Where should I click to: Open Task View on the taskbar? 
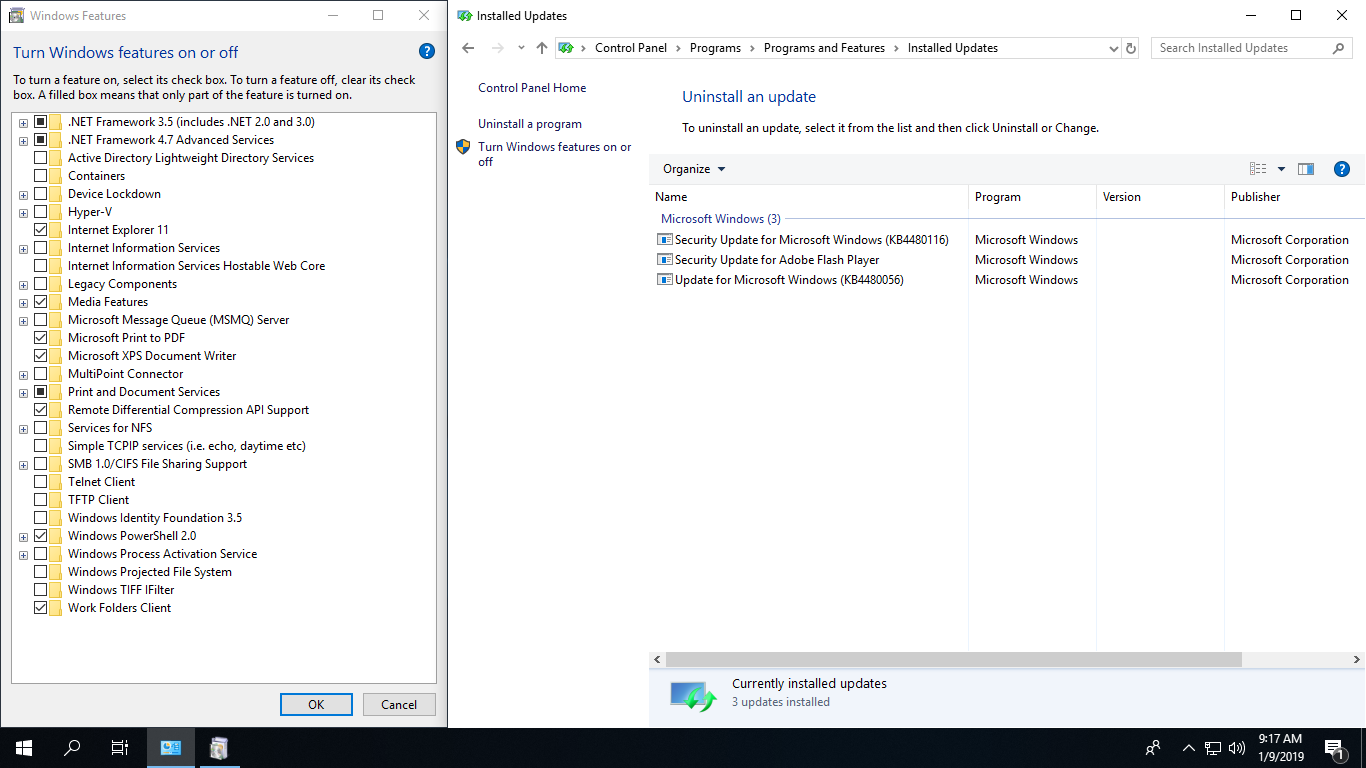[x=120, y=748]
